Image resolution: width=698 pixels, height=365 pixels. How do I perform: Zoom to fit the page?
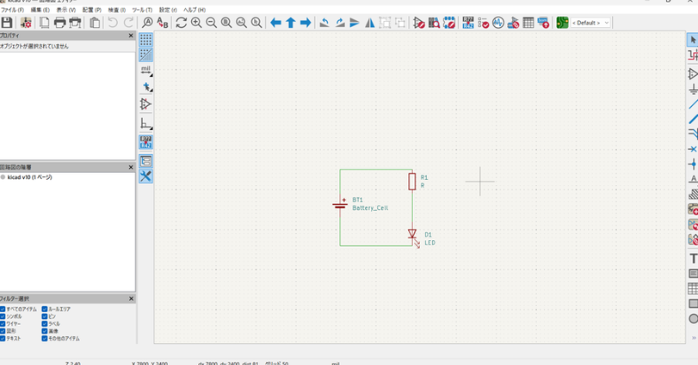pos(226,22)
